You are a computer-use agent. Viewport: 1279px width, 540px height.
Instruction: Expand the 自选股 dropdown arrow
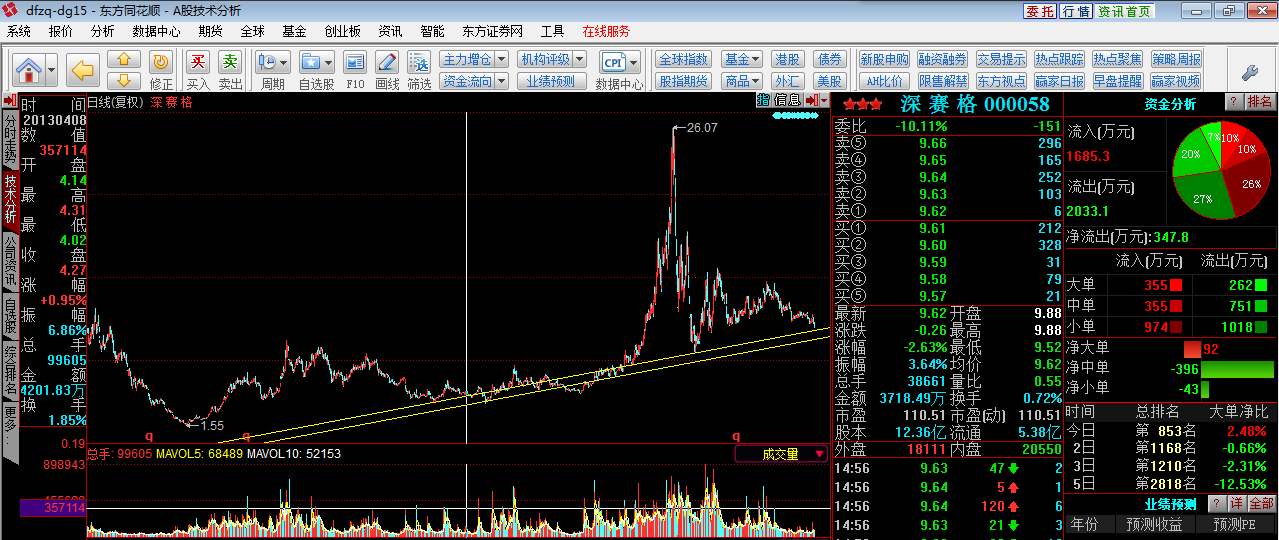pos(329,62)
